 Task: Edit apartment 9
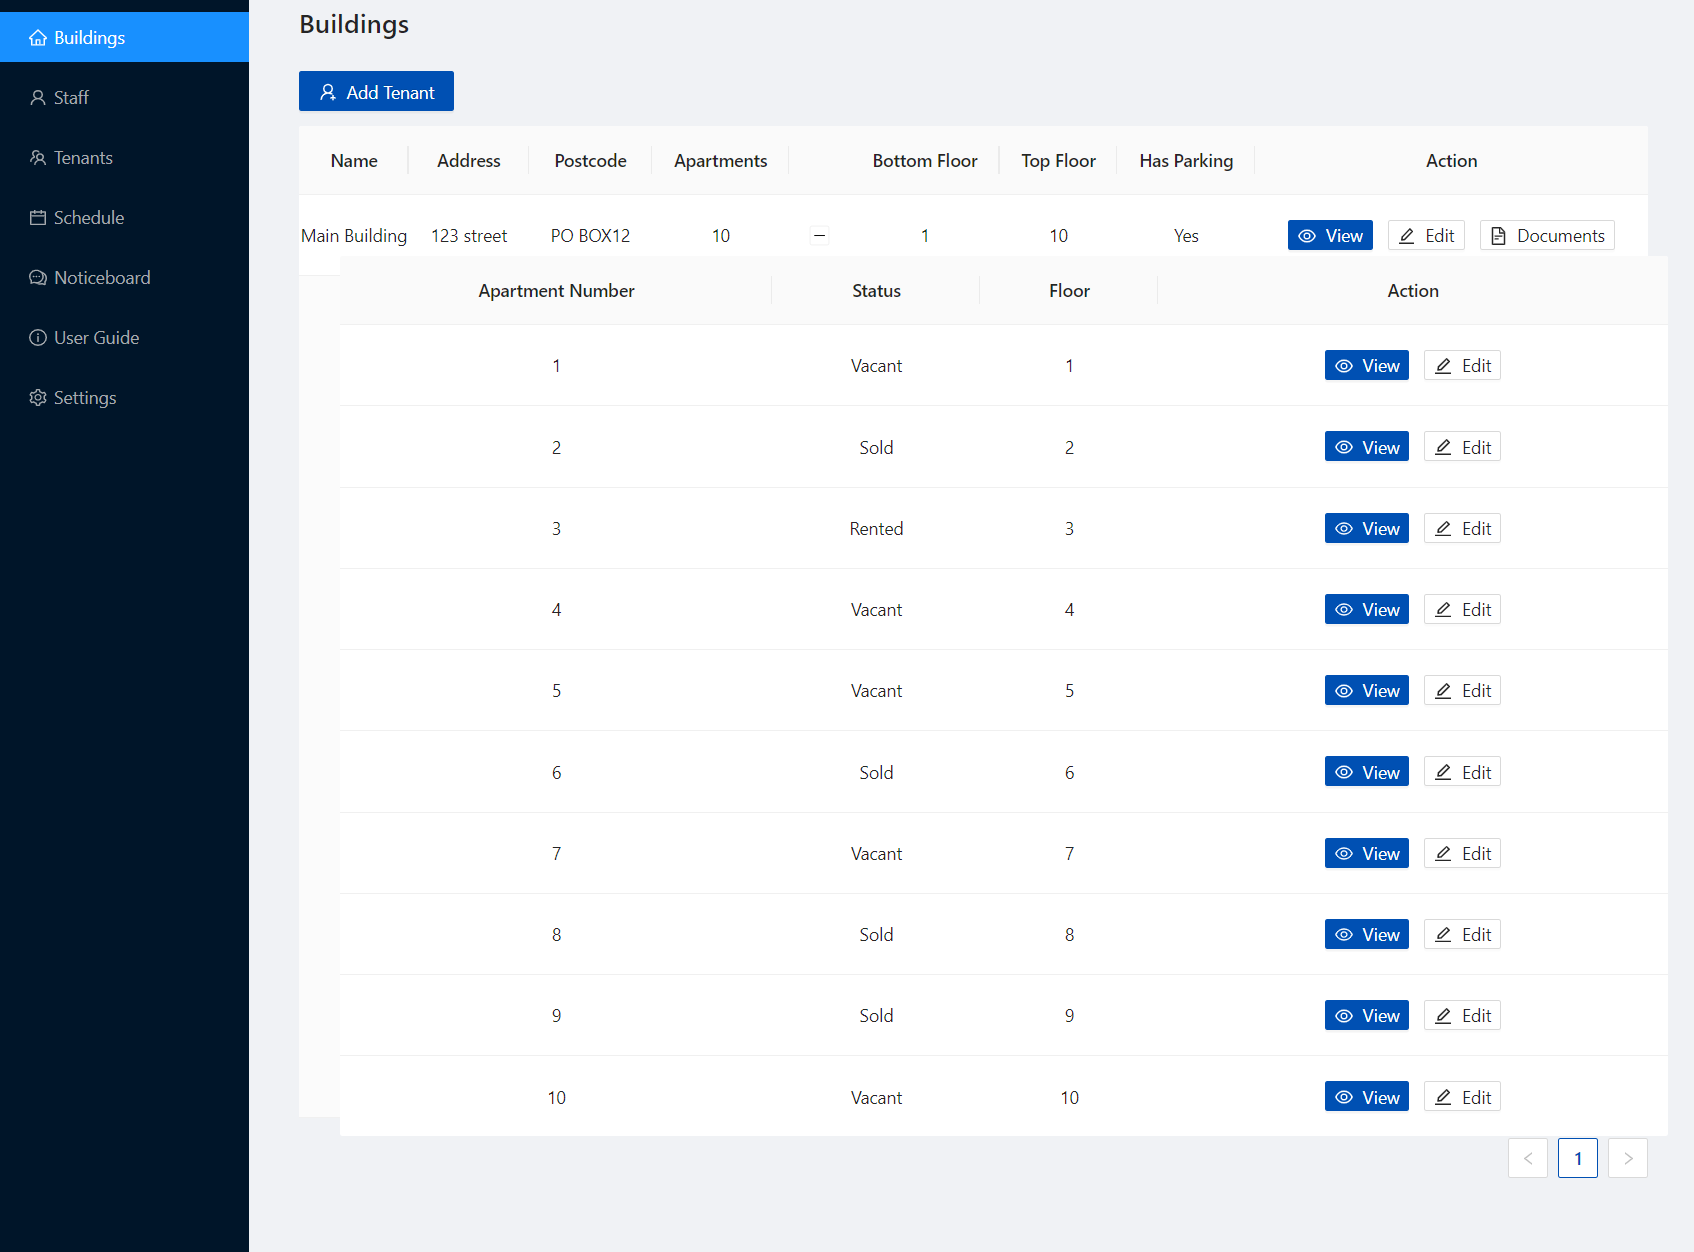(1462, 1015)
